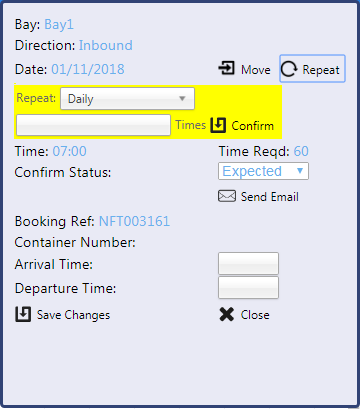Image resolution: width=360 pixels, height=409 pixels.
Task: Click the Departure Time input box
Action: [248, 287]
